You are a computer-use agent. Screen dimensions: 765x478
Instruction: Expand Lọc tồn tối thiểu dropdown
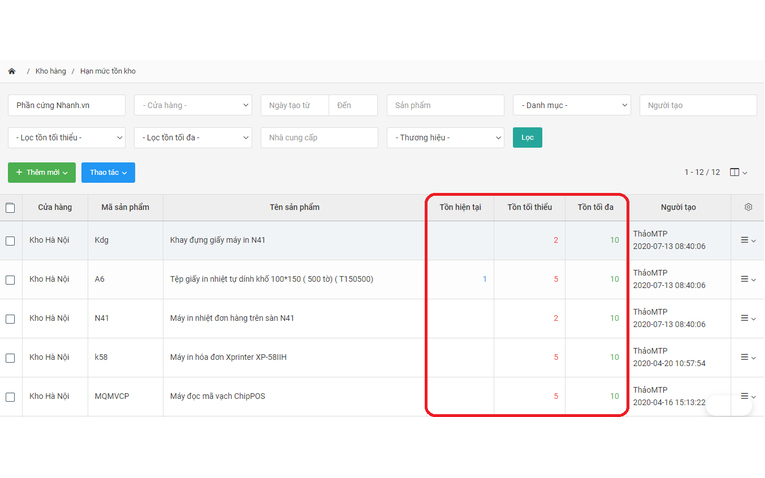click(x=67, y=138)
